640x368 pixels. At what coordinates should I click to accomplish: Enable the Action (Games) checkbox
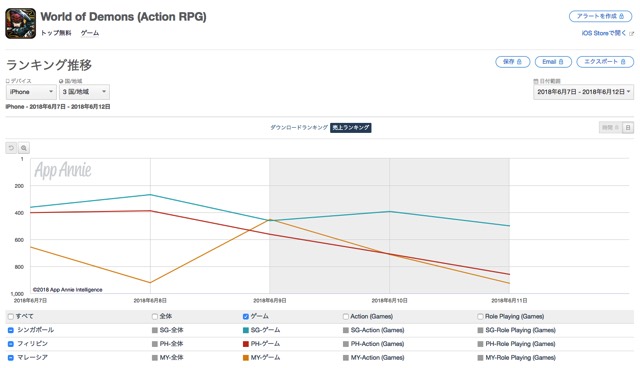pyautogui.click(x=346, y=317)
